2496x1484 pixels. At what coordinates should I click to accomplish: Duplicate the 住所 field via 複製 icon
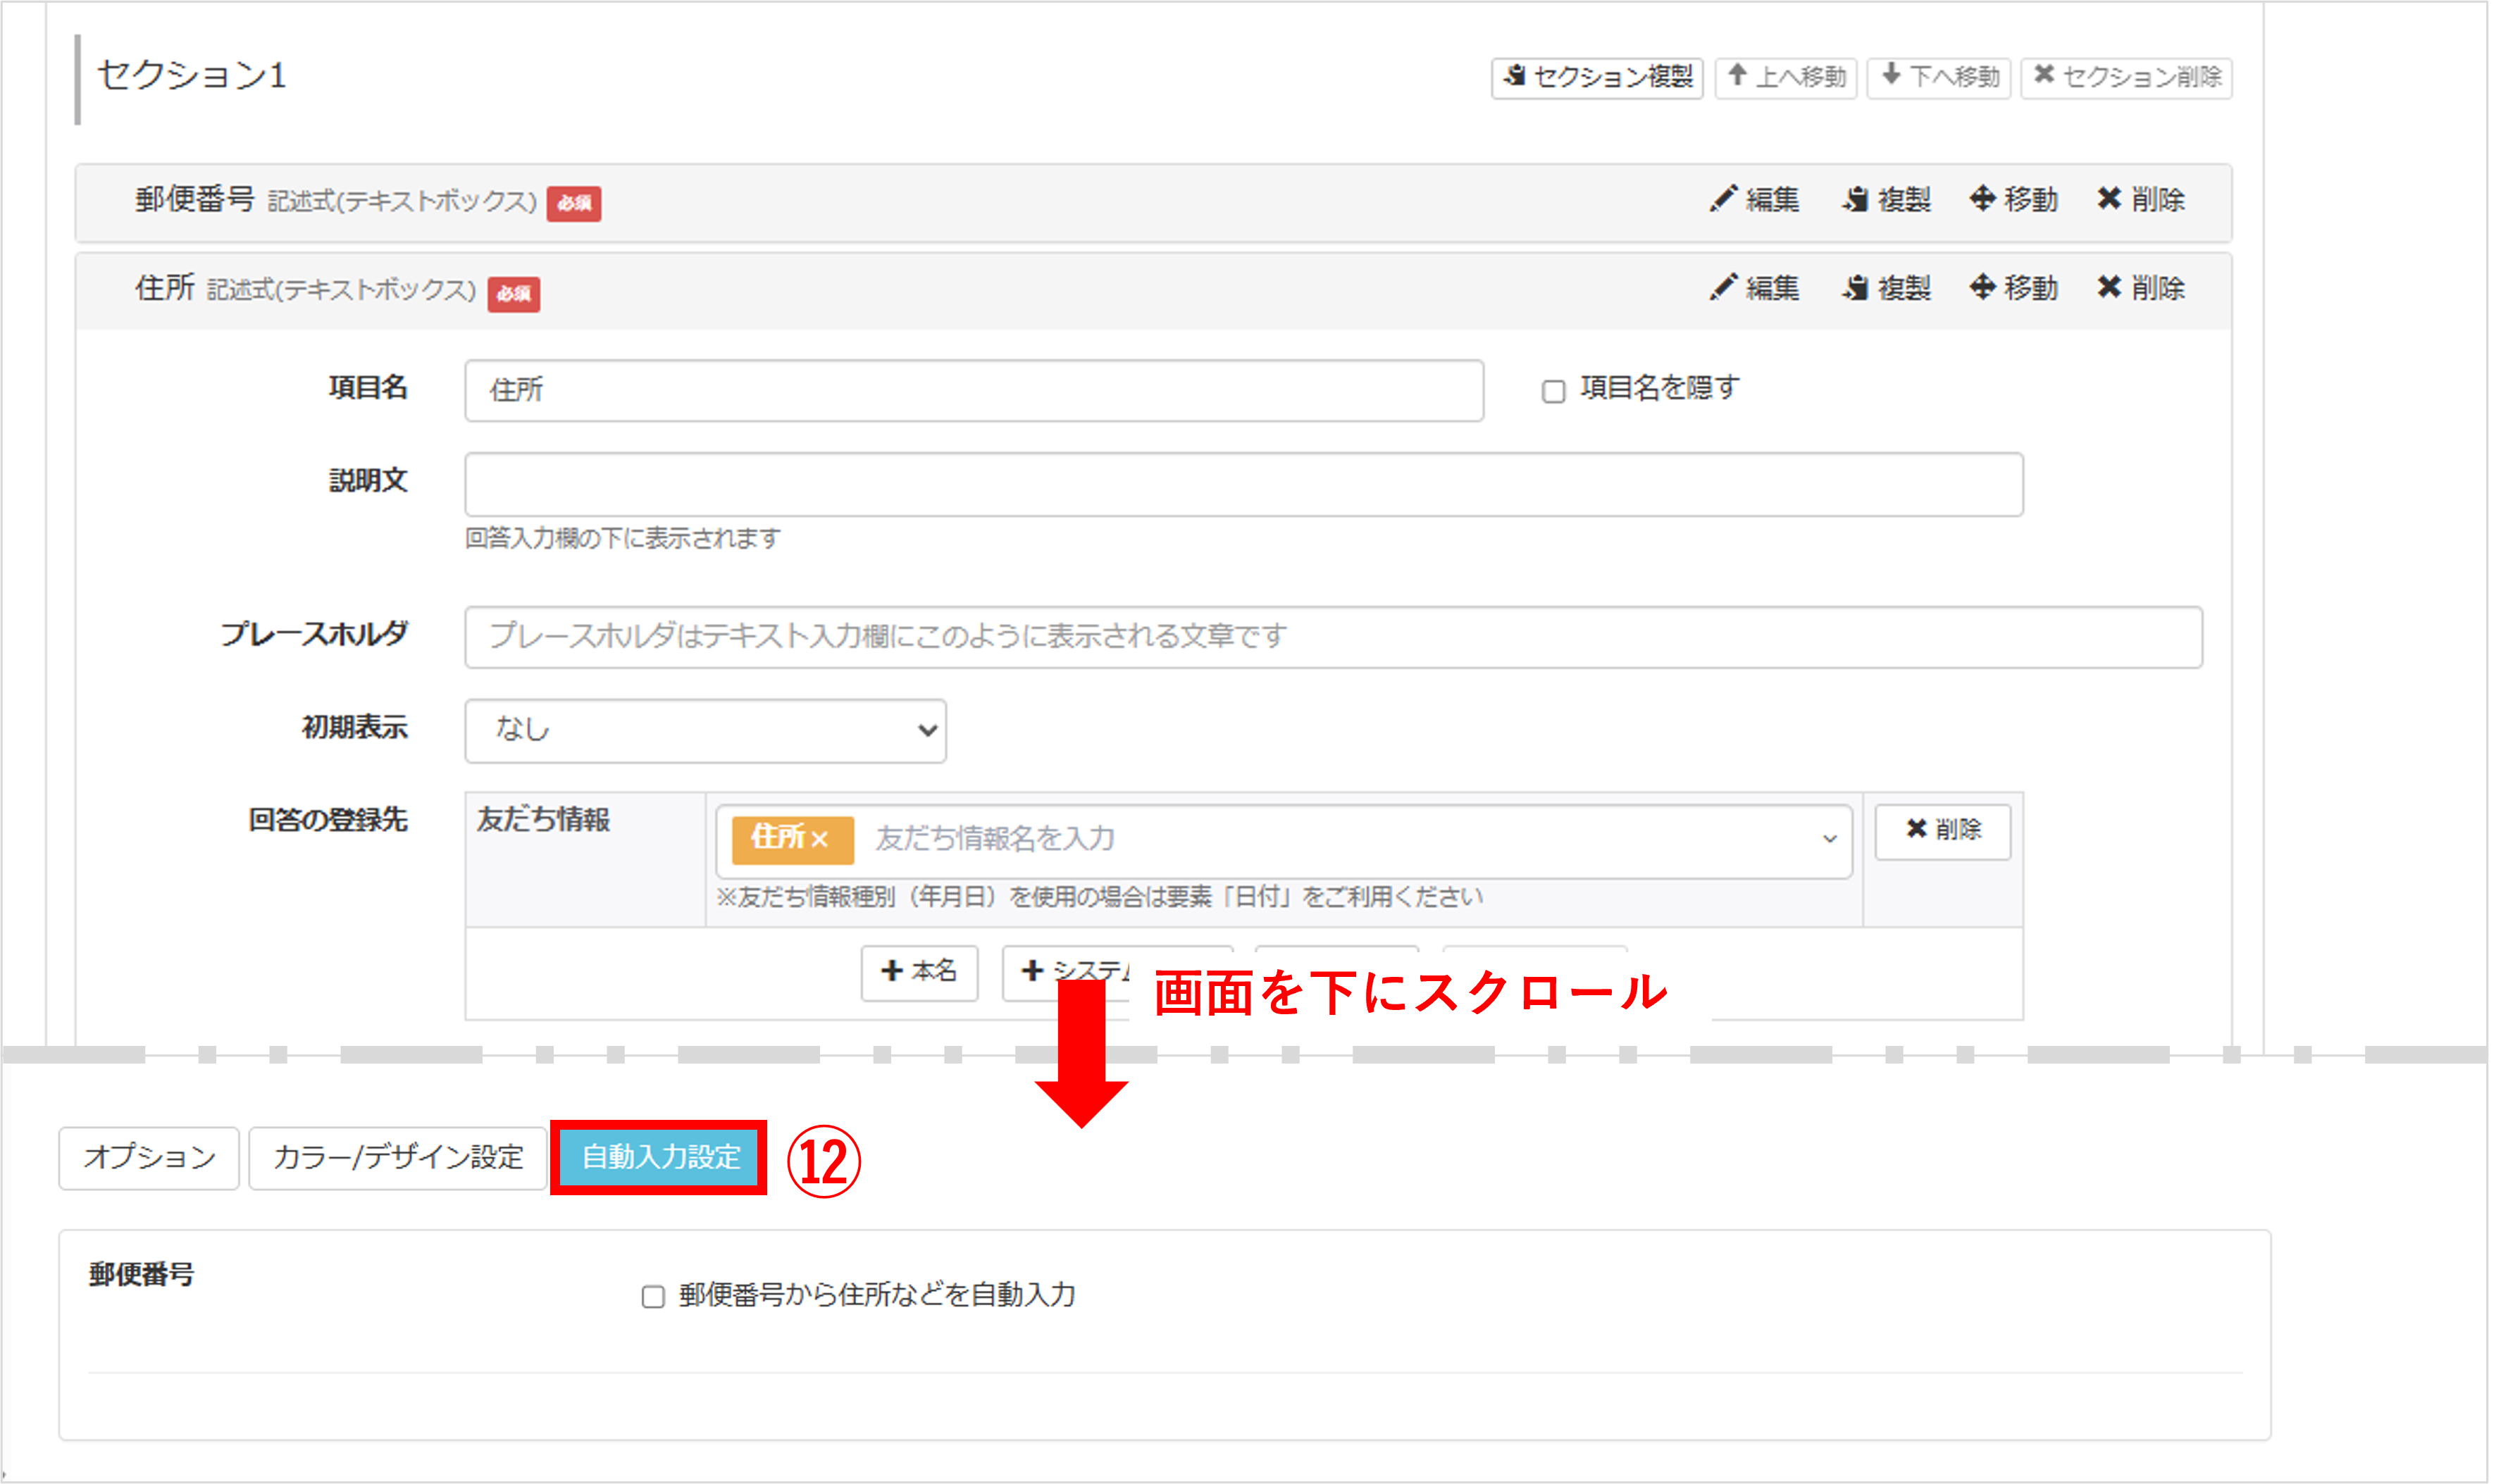1855,287
